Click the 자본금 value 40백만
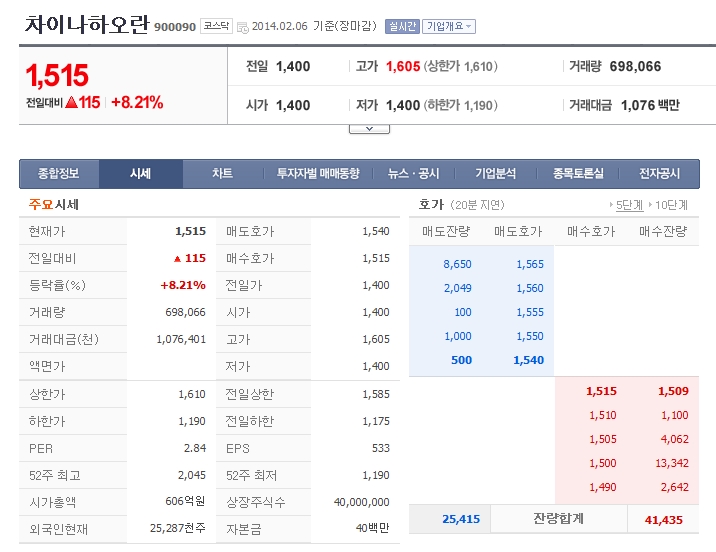716x552 pixels. tap(373, 528)
